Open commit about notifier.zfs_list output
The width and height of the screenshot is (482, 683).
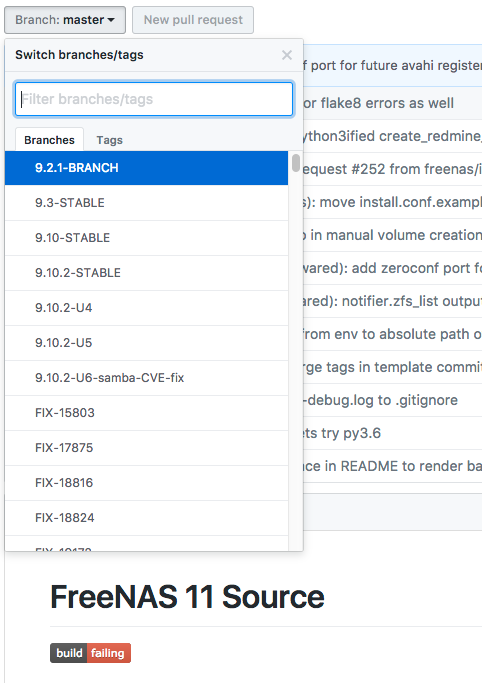tap(392, 301)
